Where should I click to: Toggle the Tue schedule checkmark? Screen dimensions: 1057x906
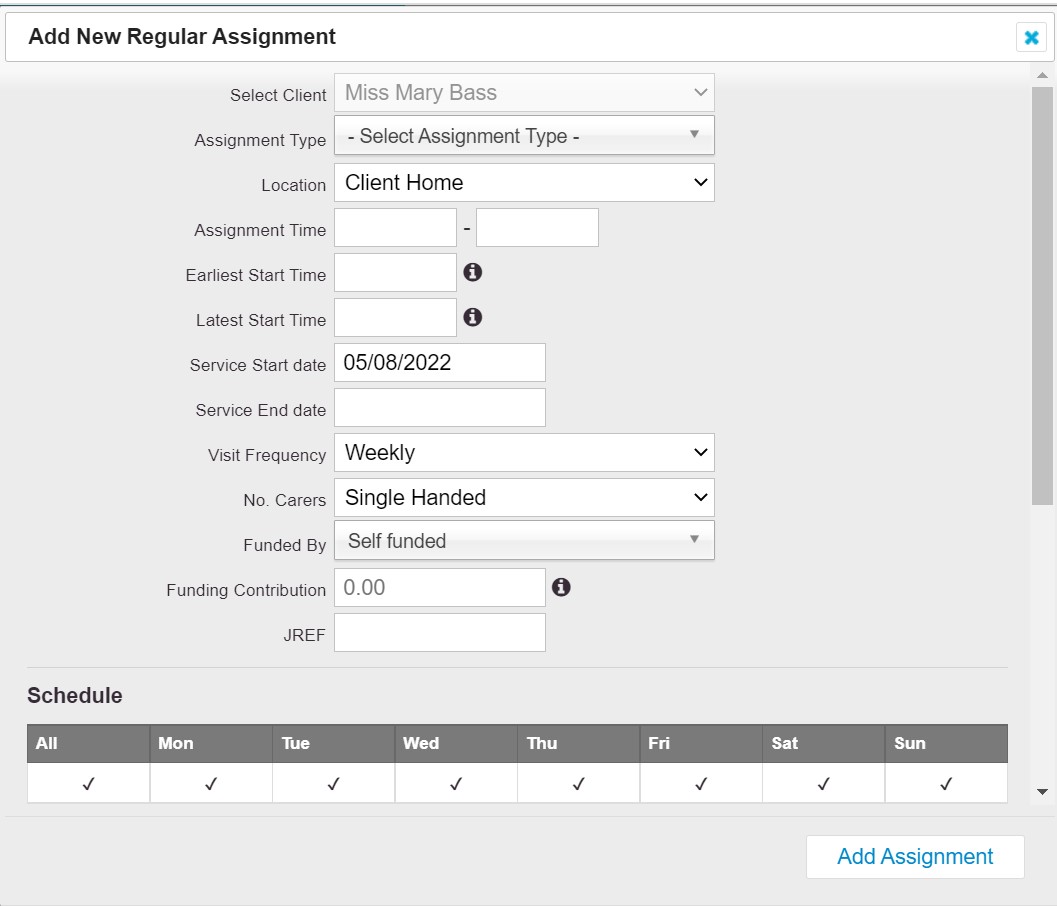(x=334, y=783)
